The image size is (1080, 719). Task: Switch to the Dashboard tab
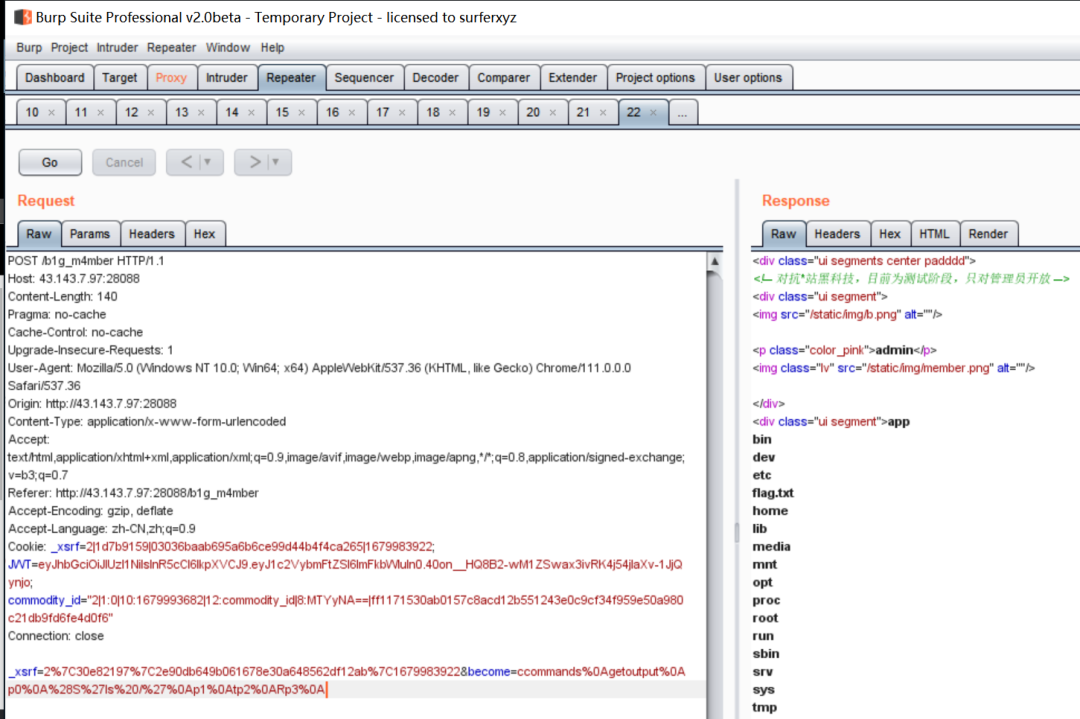click(54, 78)
